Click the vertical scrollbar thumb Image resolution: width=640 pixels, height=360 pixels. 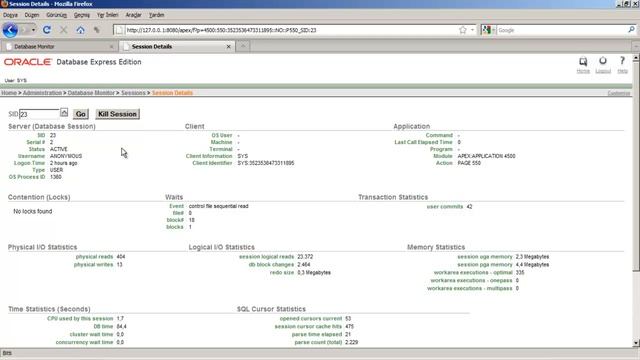pyautogui.click(x=636, y=165)
